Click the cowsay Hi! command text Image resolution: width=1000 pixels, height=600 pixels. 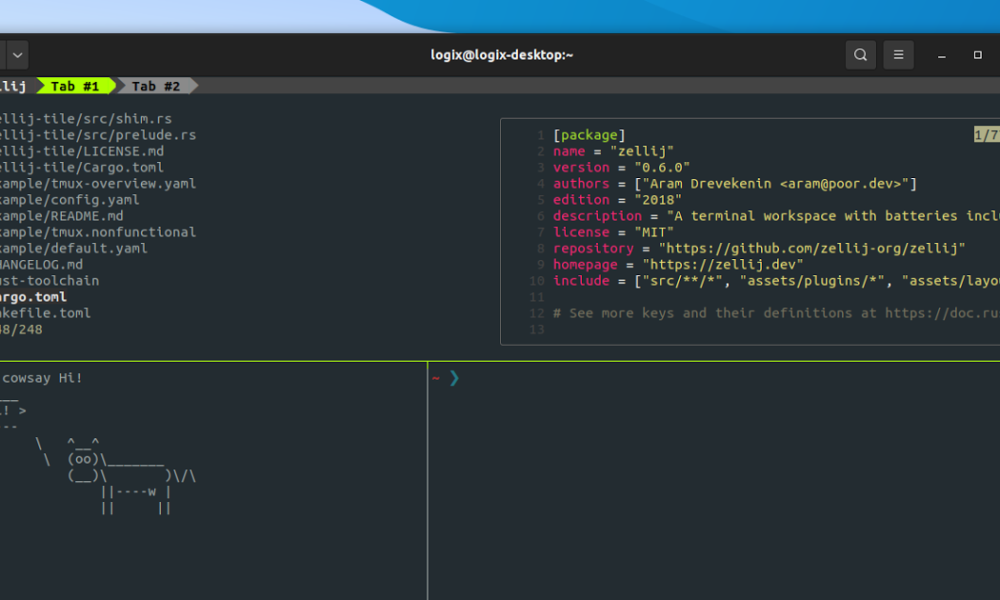tap(42, 378)
